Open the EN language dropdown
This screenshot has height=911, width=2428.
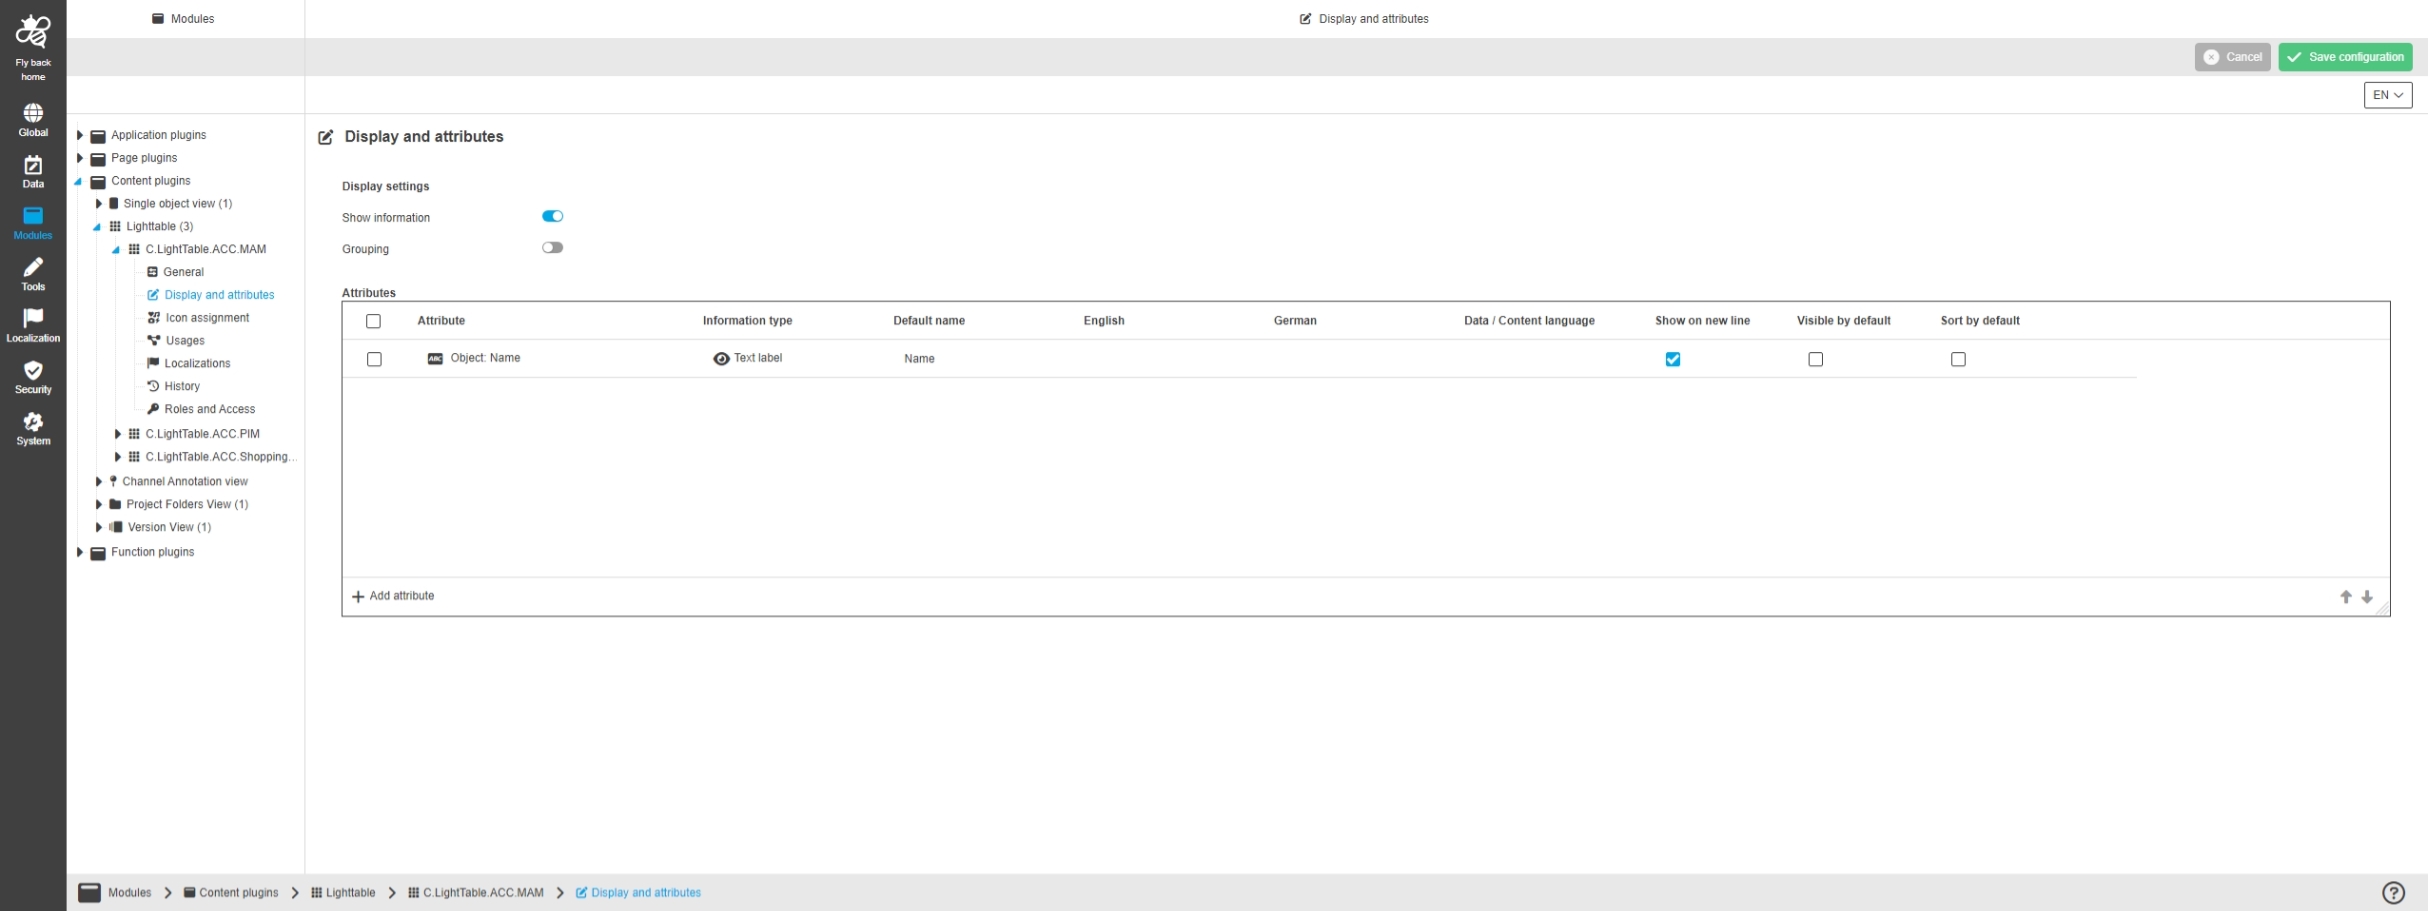click(x=2388, y=95)
